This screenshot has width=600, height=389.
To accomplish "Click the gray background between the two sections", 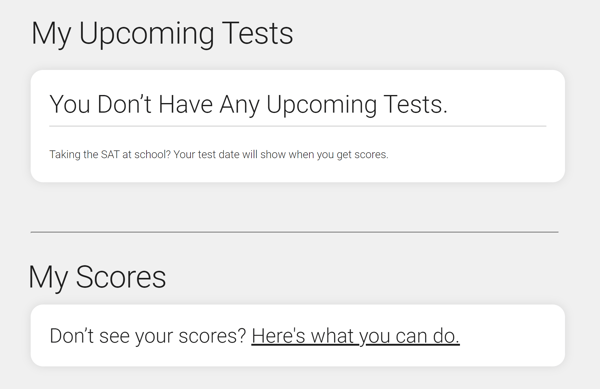I will [x=295, y=207].
